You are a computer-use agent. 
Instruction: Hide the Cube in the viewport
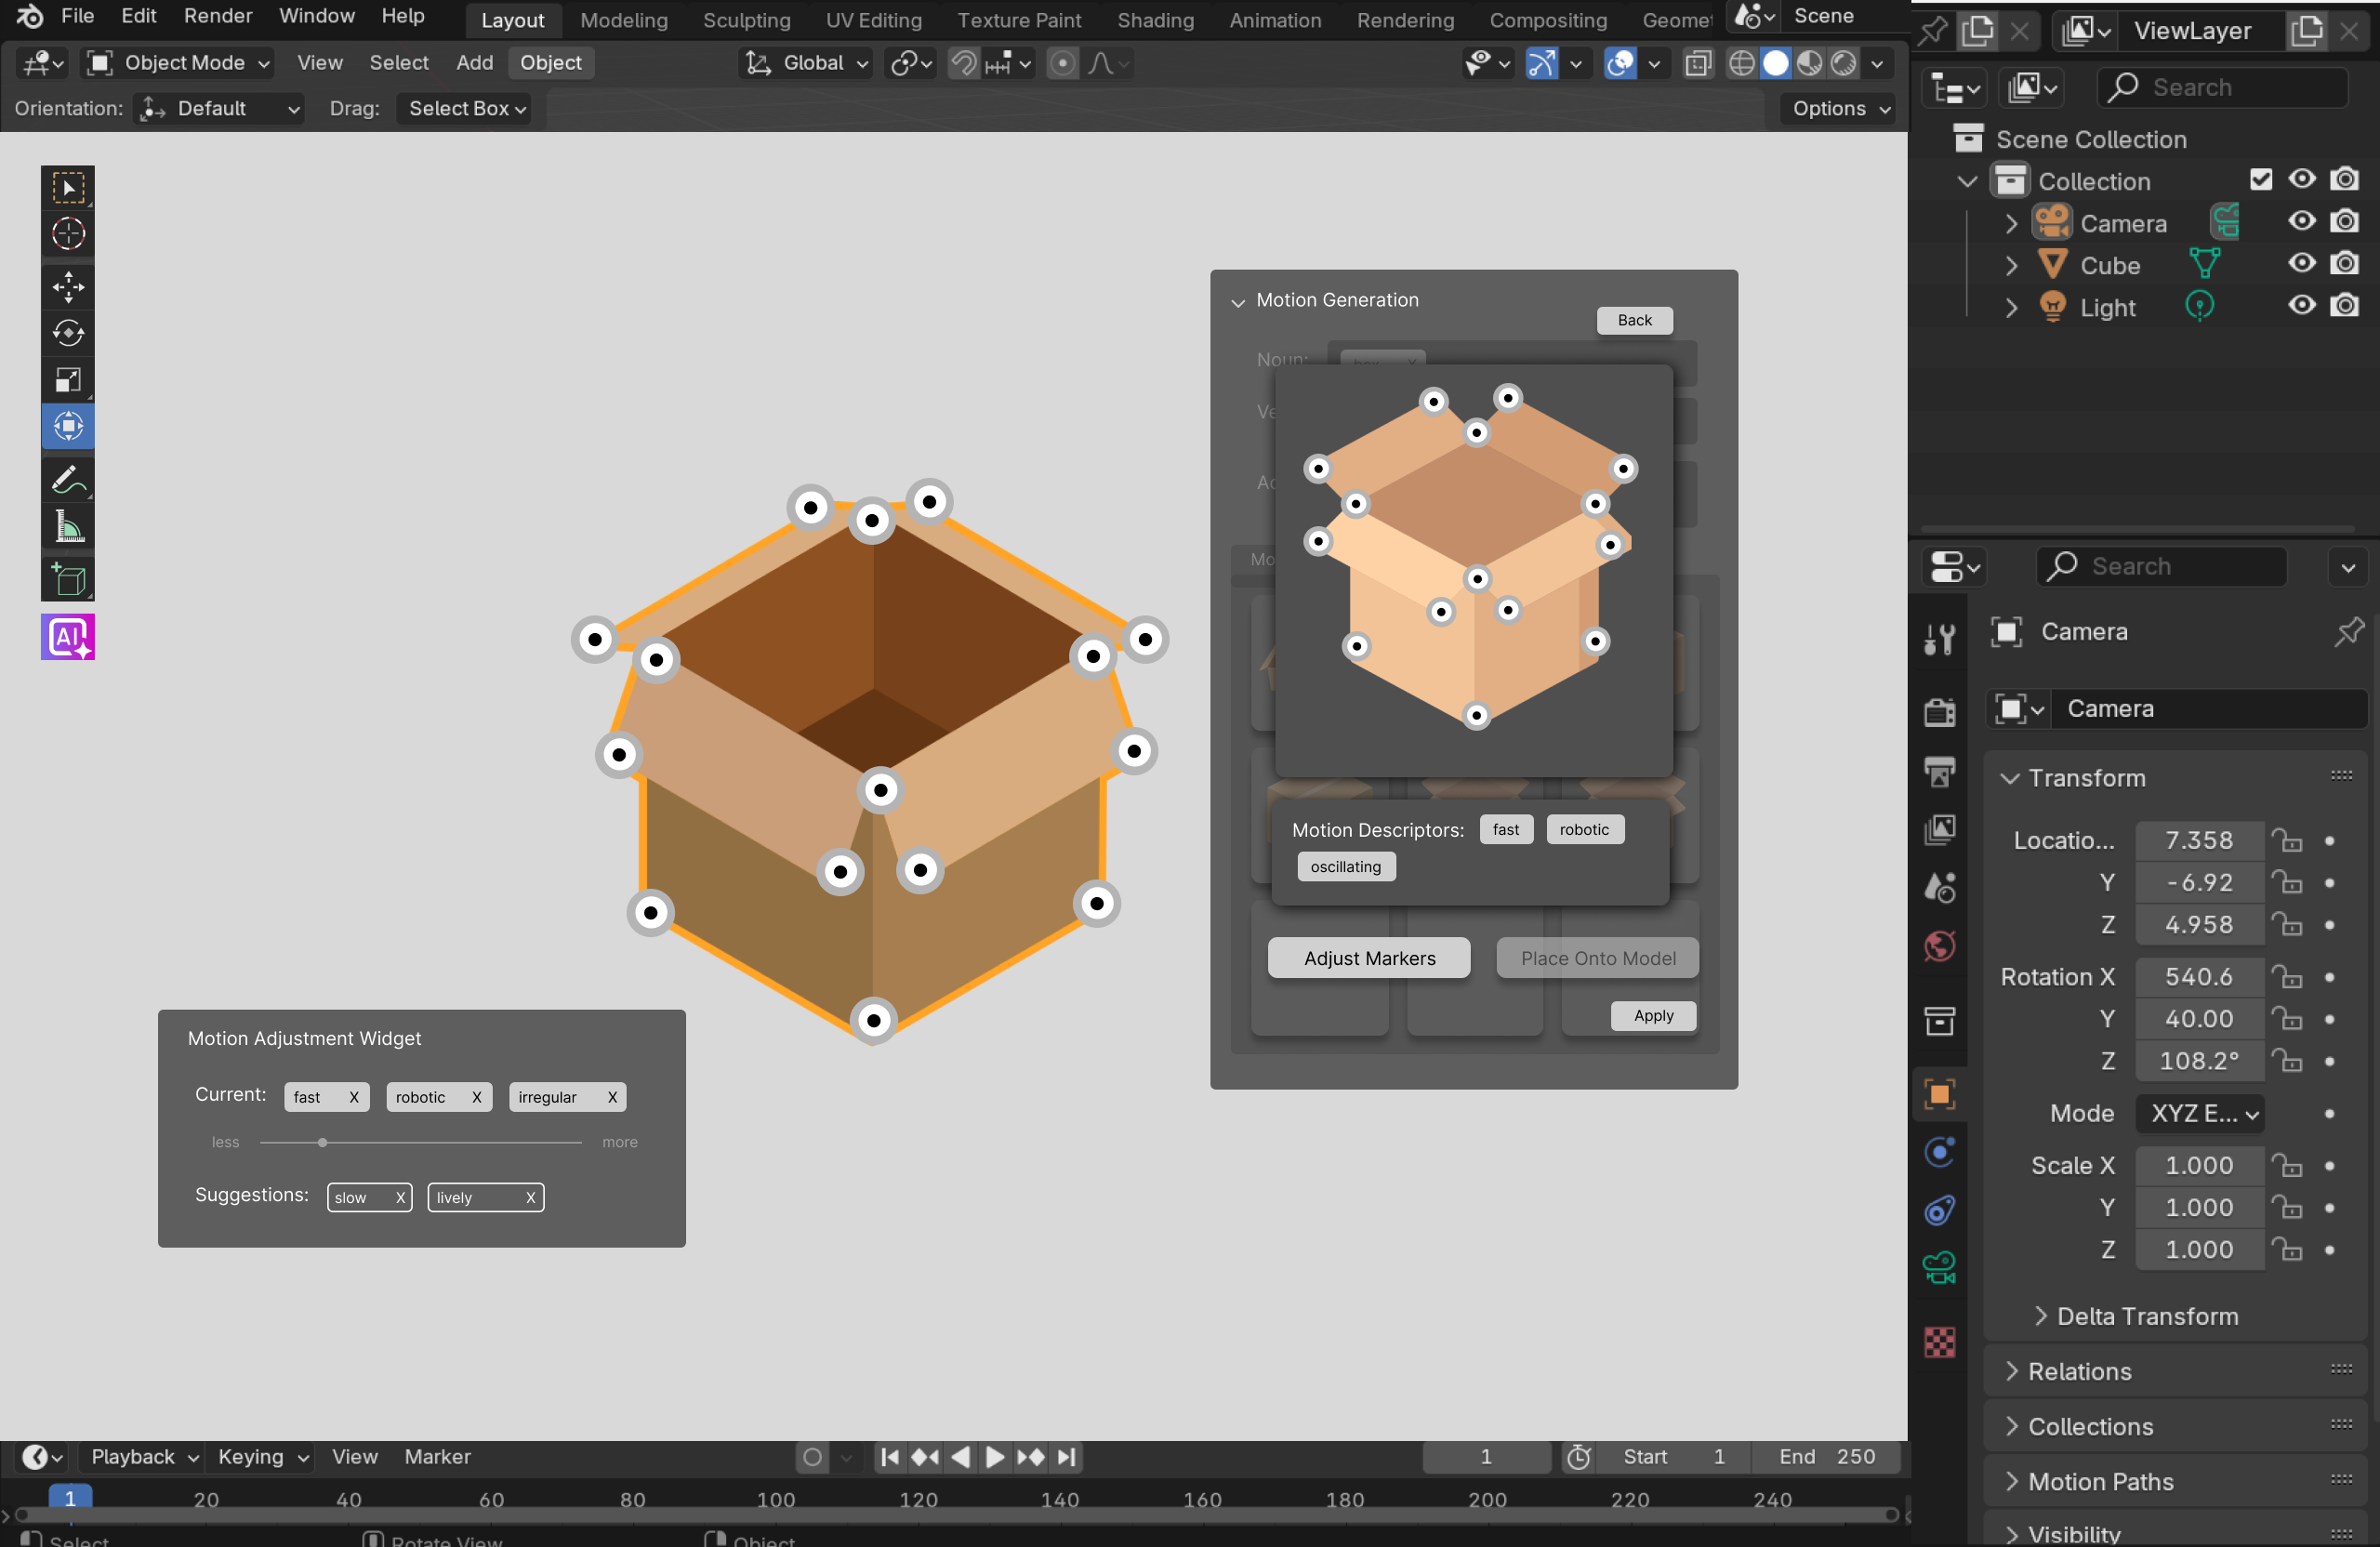pos(2301,263)
